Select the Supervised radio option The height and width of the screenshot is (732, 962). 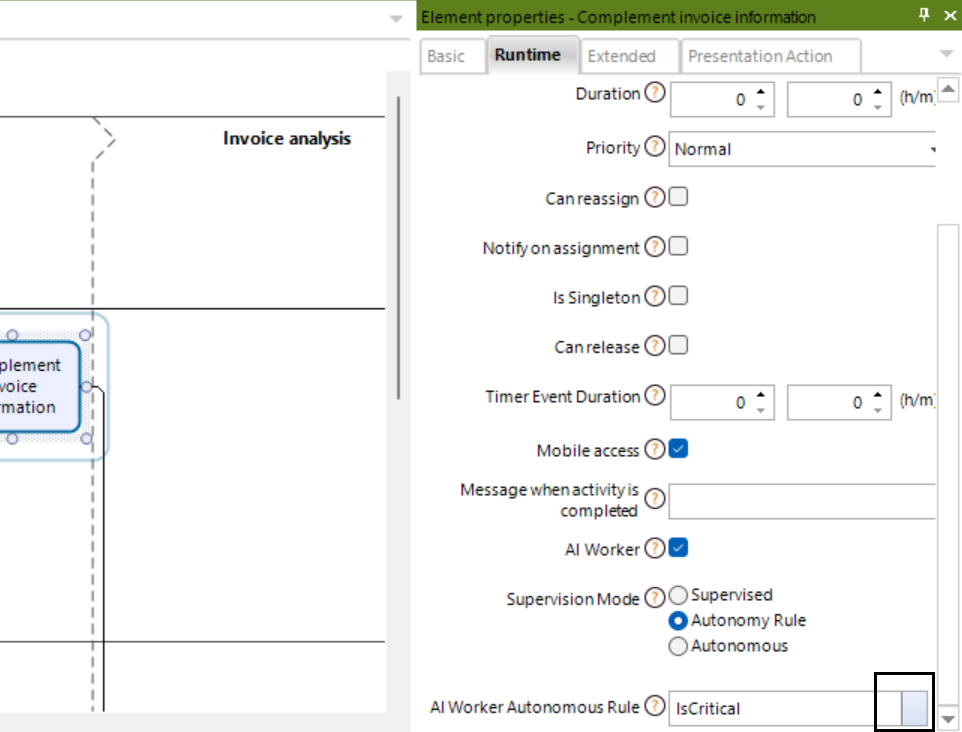678,595
